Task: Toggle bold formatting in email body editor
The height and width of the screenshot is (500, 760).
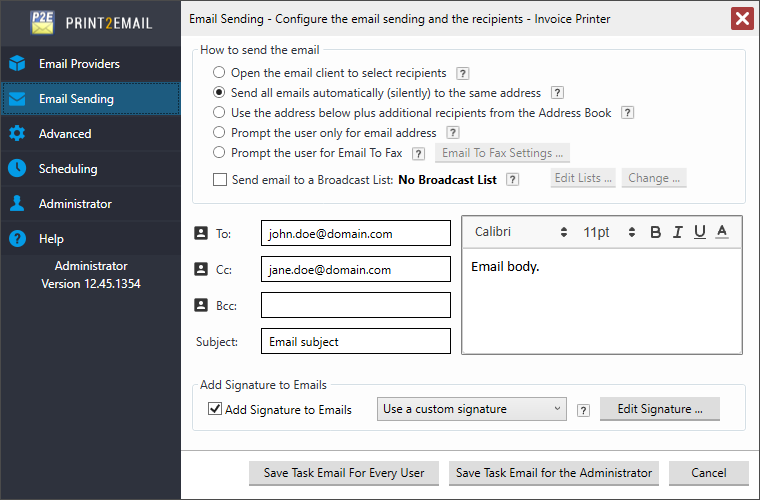Action: 656,232
